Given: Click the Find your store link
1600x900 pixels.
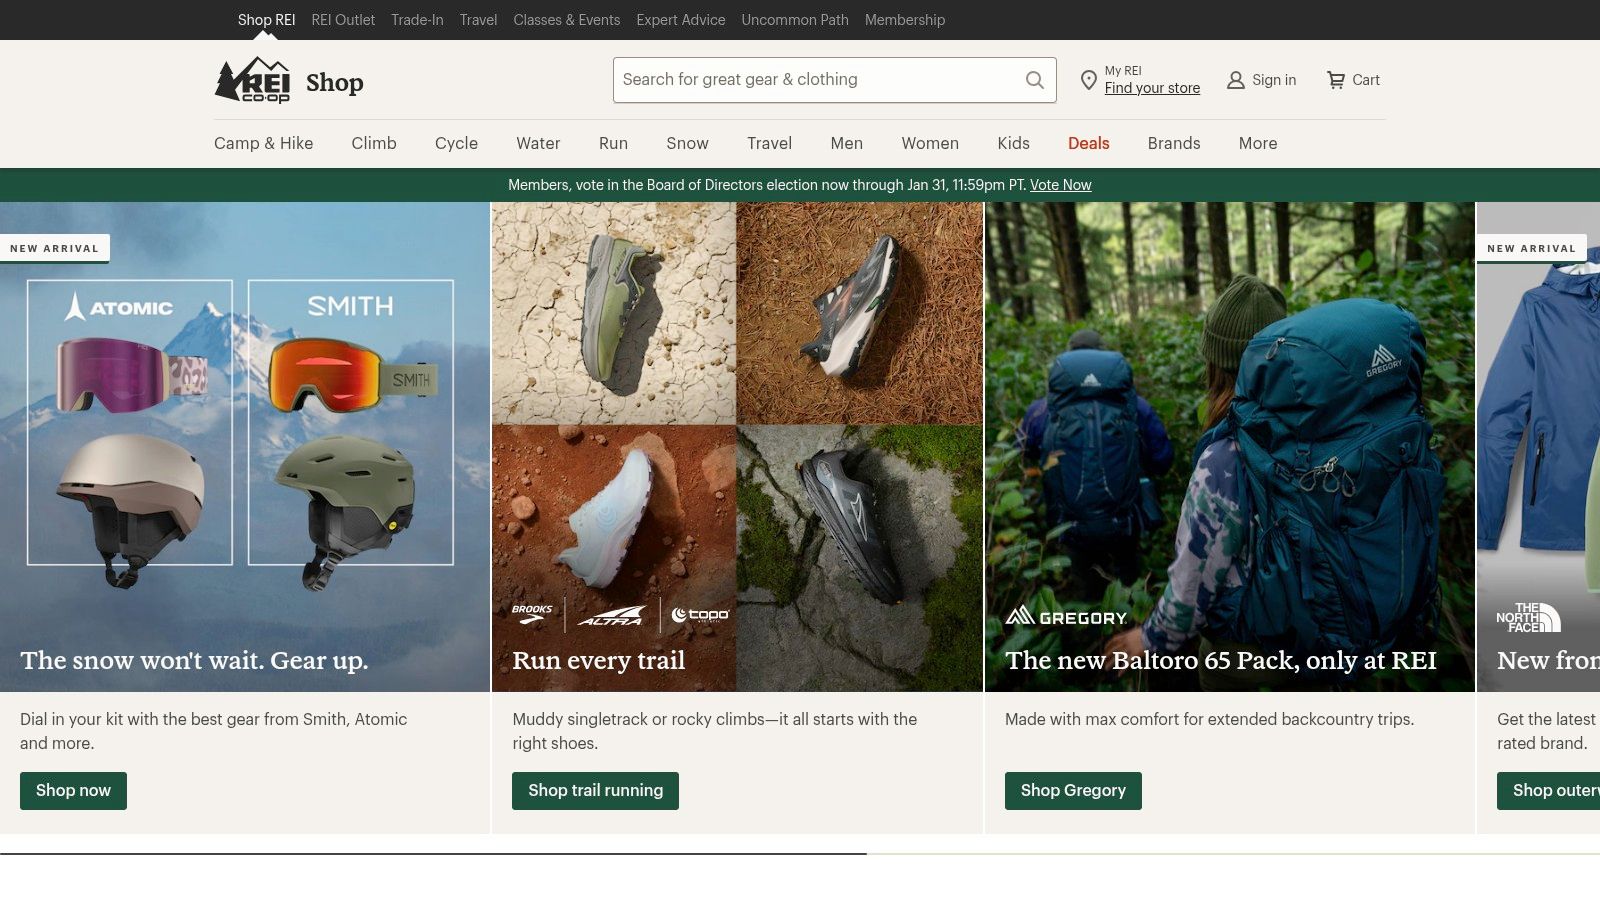Looking at the screenshot, I should 1152,88.
